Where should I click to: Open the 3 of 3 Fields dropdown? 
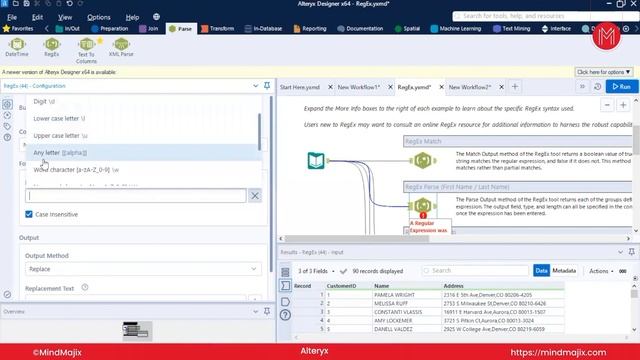(316, 271)
